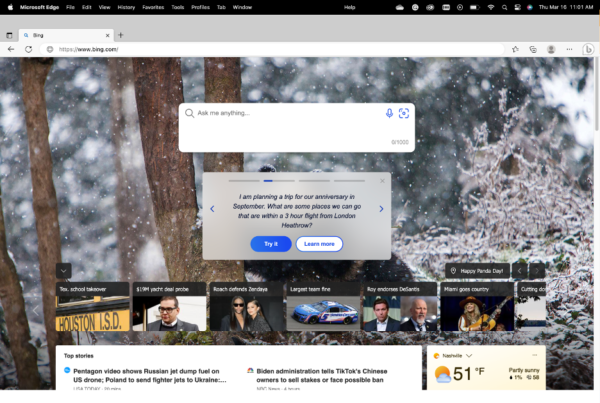Open the Apple menu
This screenshot has width=600, height=403.
(10, 7)
